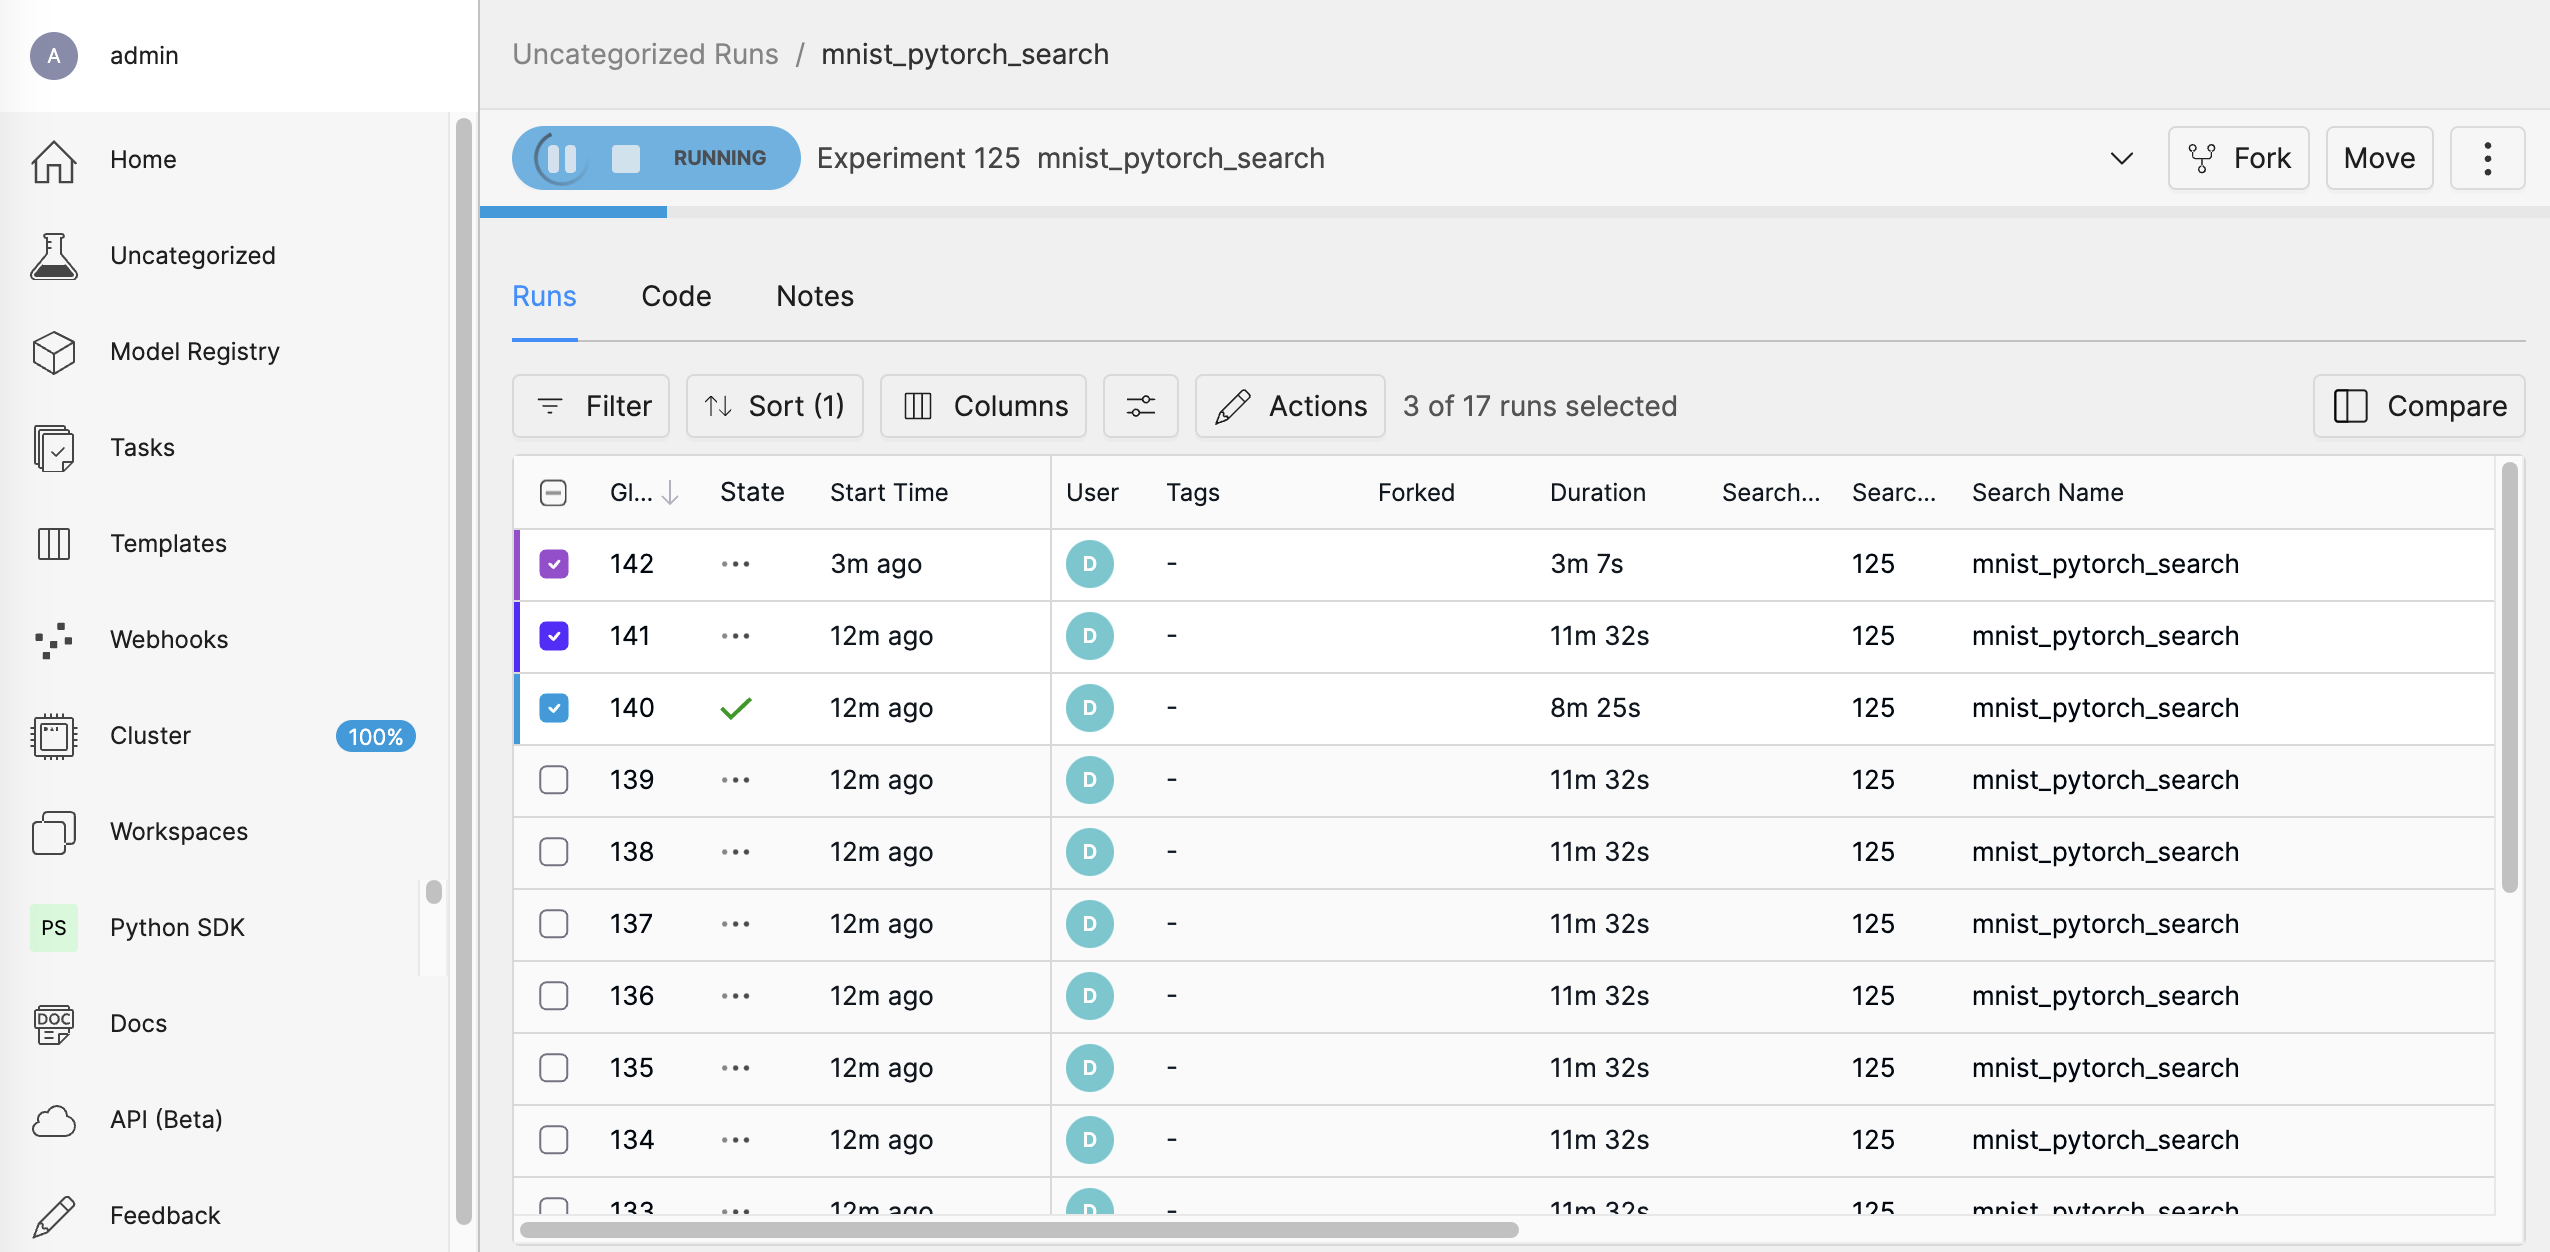Open the Actions dropdown
Image resolution: width=2550 pixels, height=1252 pixels.
click(x=1290, y=406)
